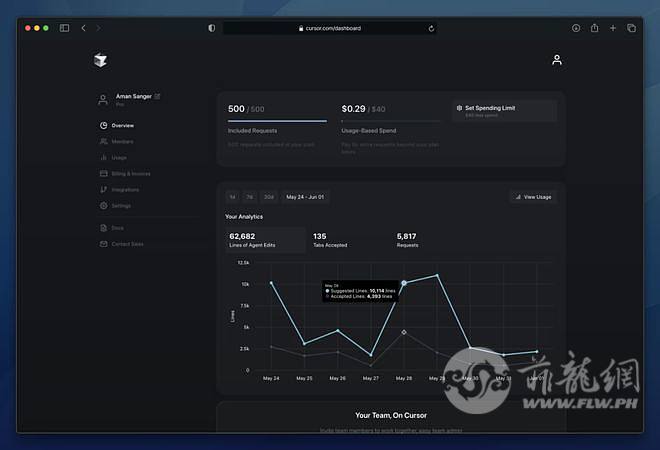The height and width of the screenshot is (450, 660).
Task: Click the $0.29 spend value
Action: click(x=354, y=109)
